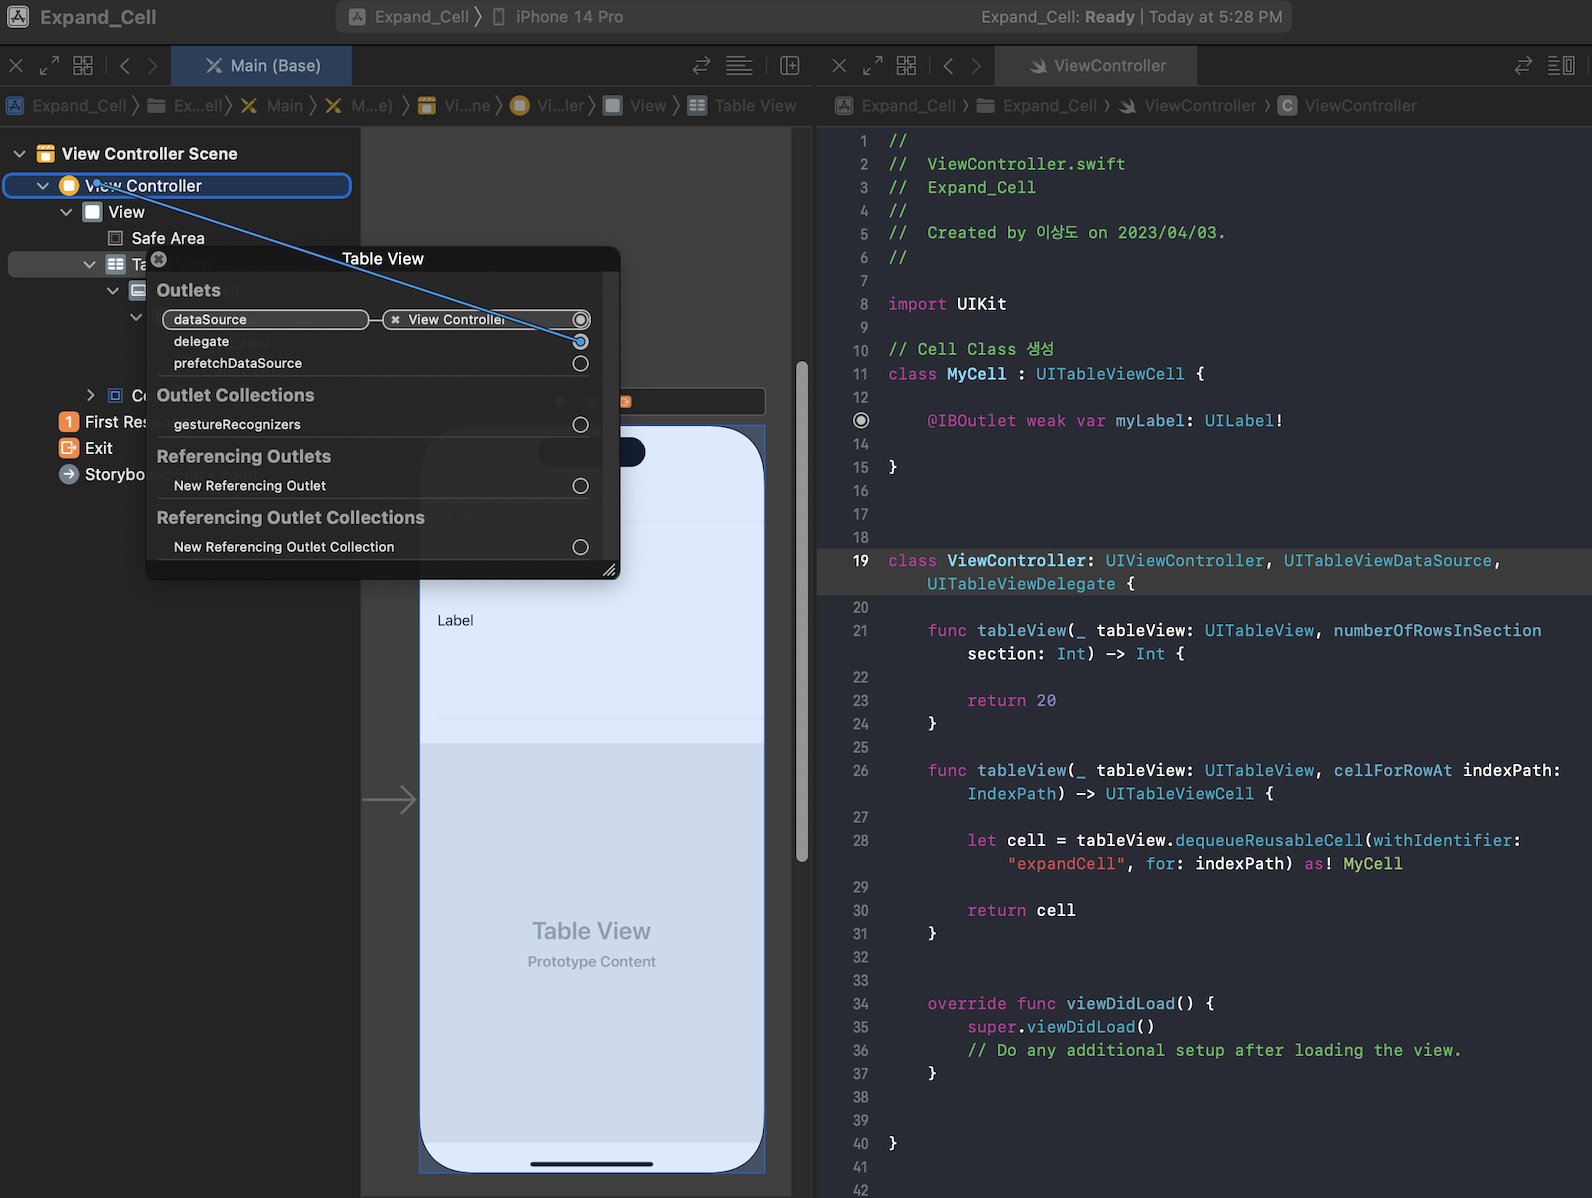Go back in the code editor history
This screenshot has height=1198, width=1592.
(x=948, y=66)
